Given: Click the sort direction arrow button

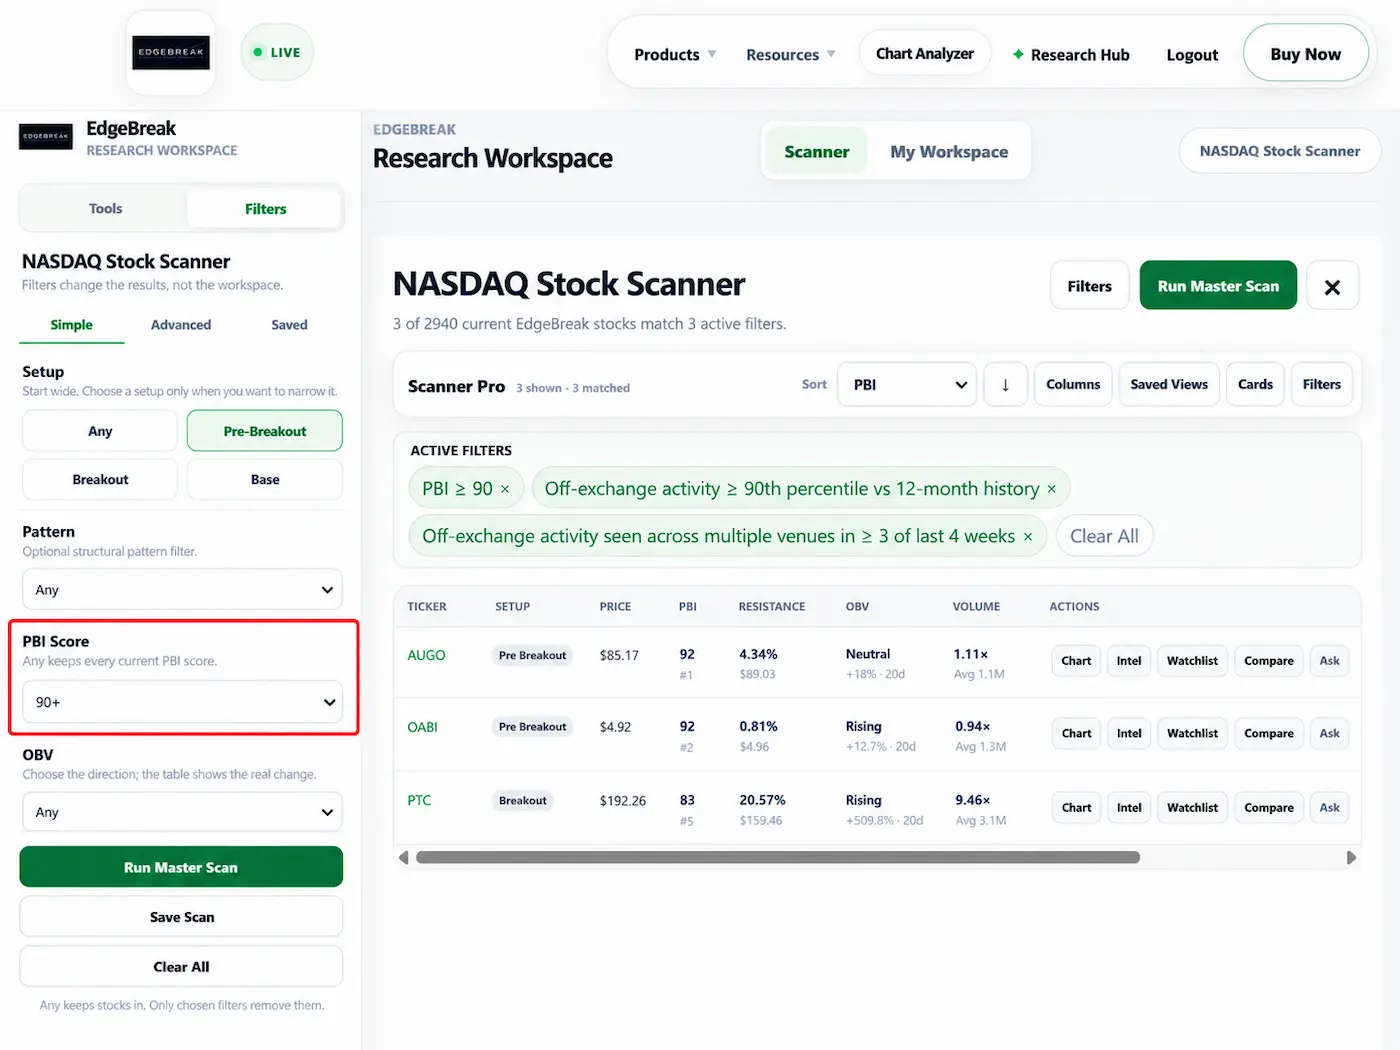Looking at the screenshot, I should [x=1005, y=384].
